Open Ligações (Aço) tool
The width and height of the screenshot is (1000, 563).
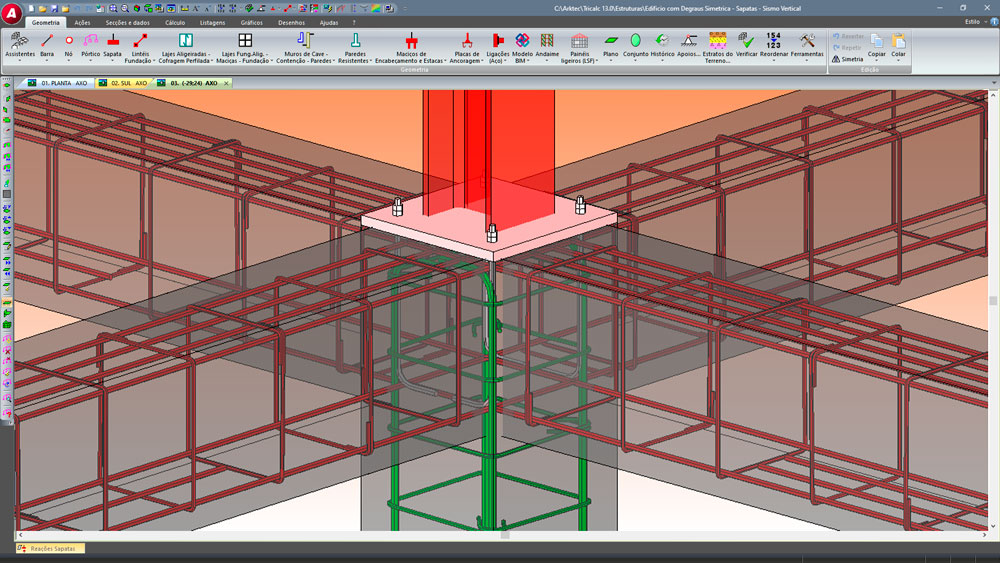point(497,48)
